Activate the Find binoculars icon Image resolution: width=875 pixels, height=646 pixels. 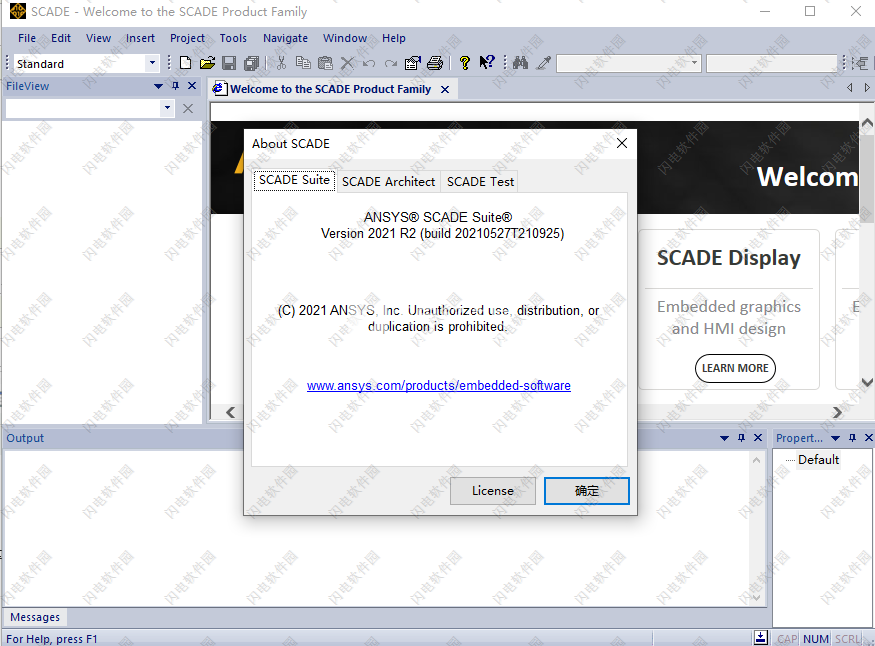click(x=520, y=62)
